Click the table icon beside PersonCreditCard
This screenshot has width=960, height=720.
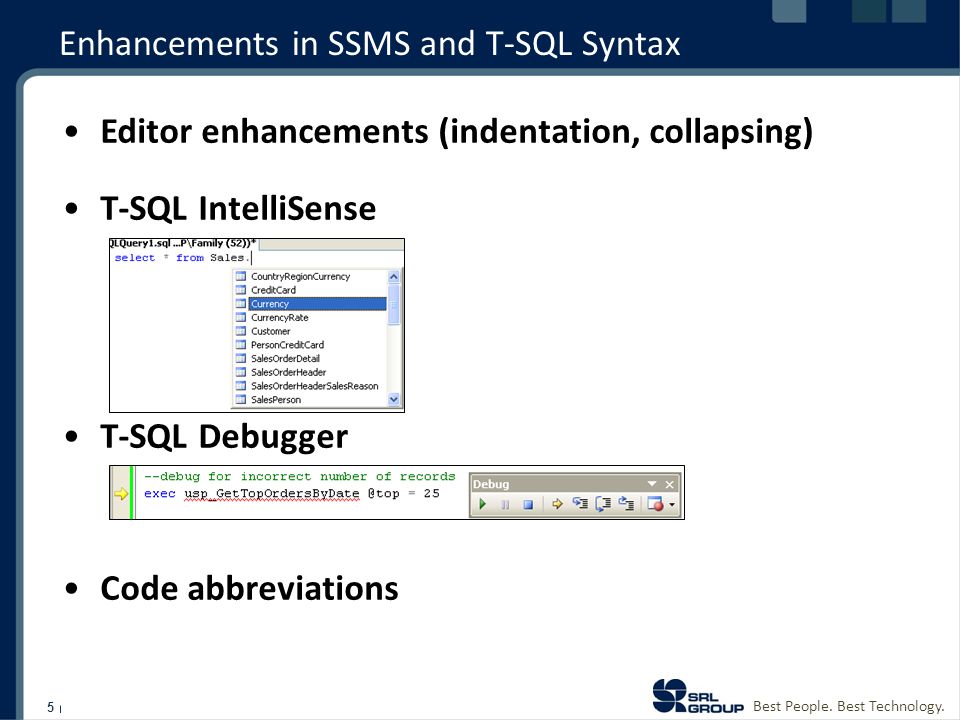point(241,345)
